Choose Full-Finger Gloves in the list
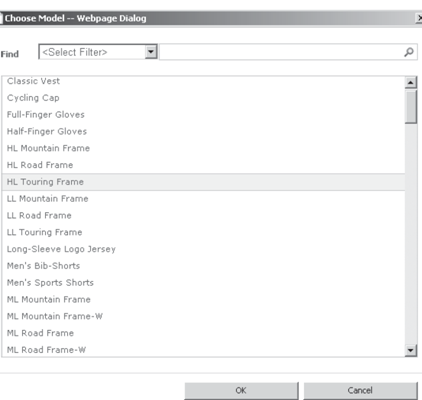The height and width of the screenshot is (400, 422). (203, 115)
